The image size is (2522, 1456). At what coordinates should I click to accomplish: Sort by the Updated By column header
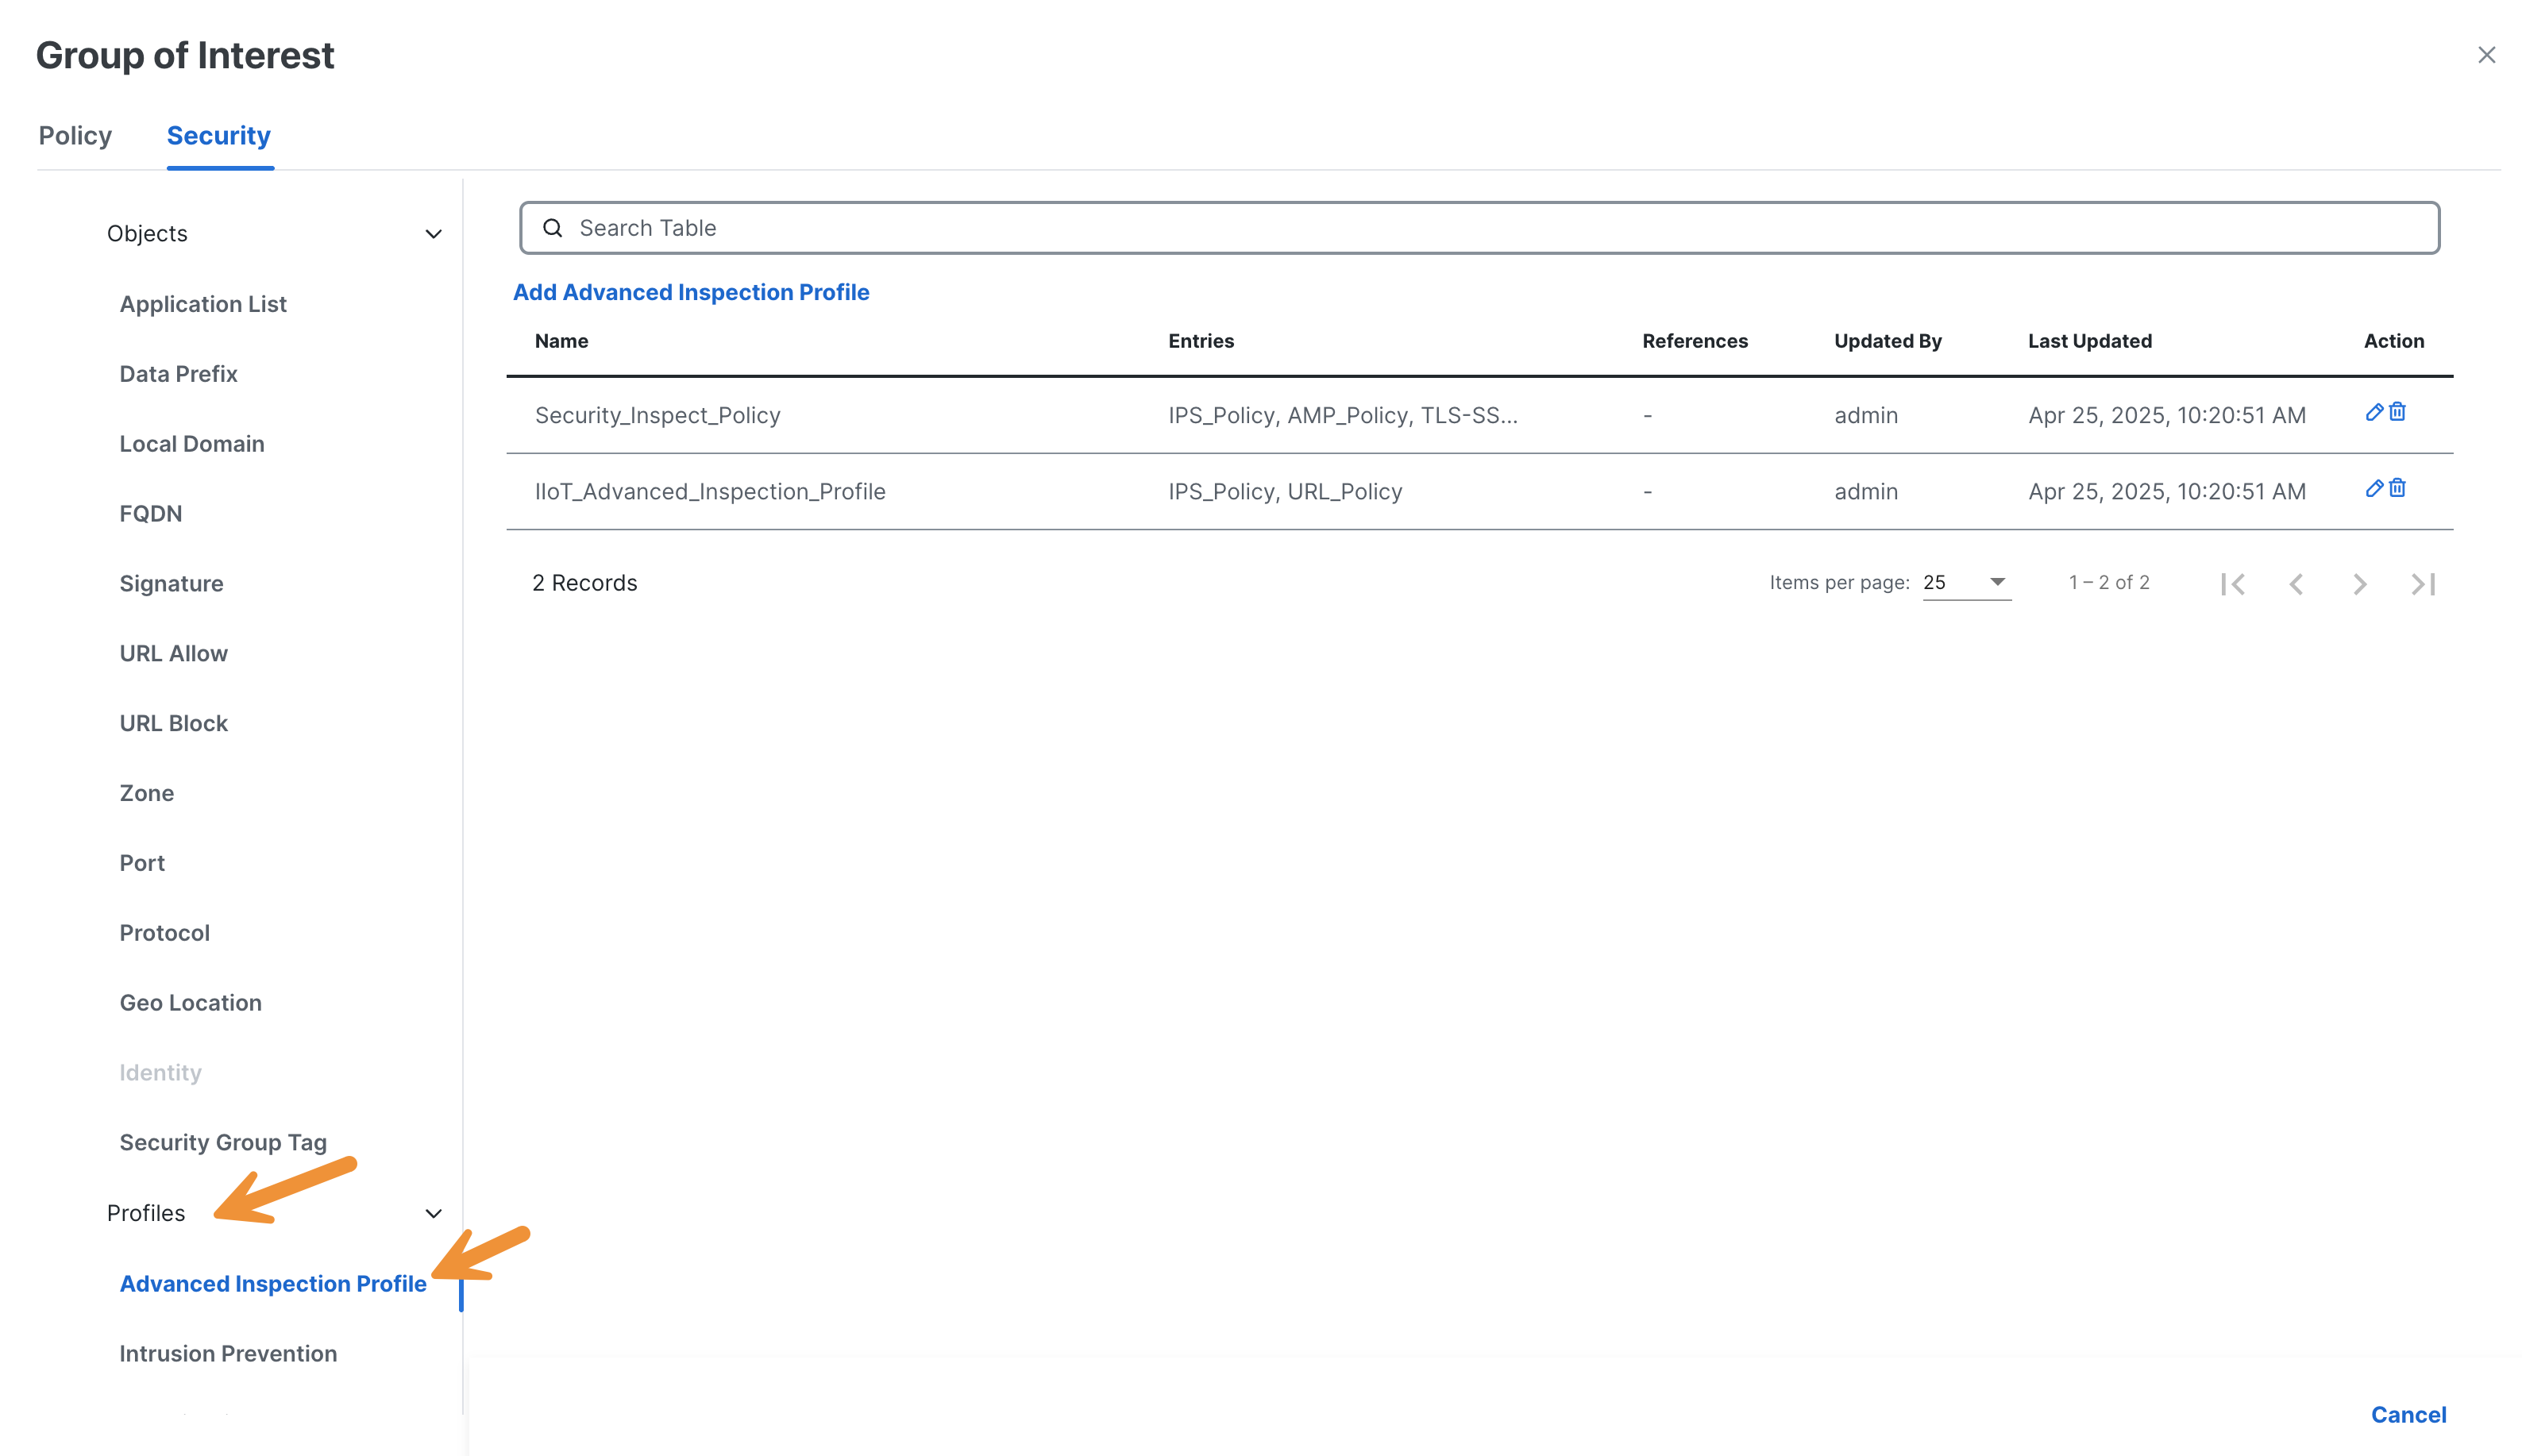click(x=1887, y=341)
